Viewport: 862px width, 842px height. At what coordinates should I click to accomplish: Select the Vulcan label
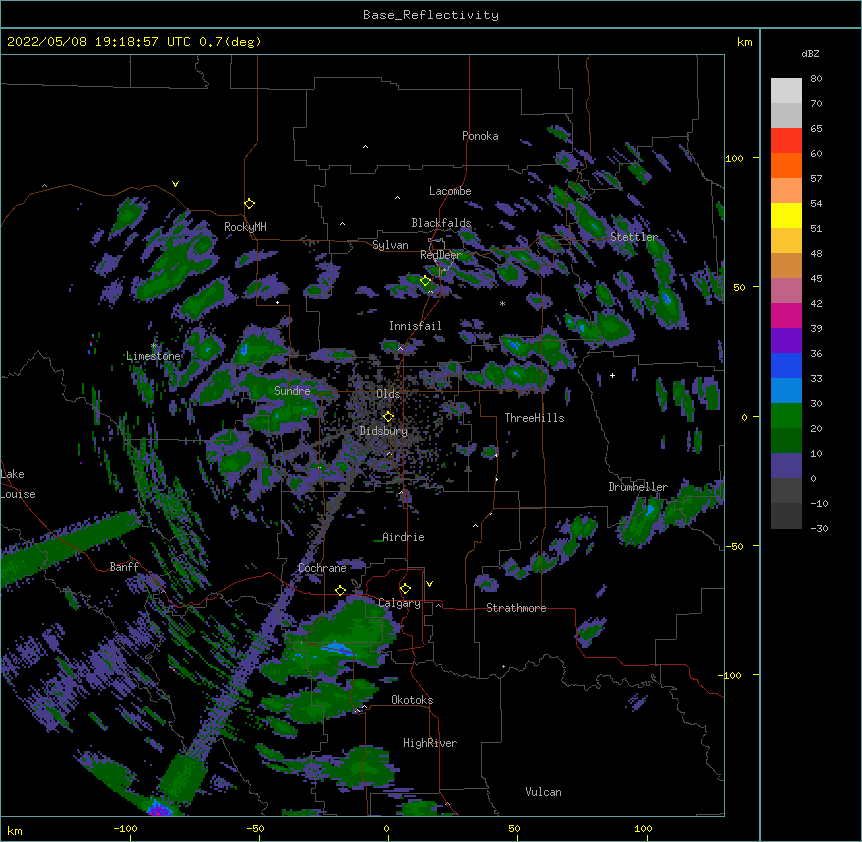coord(543,792)
